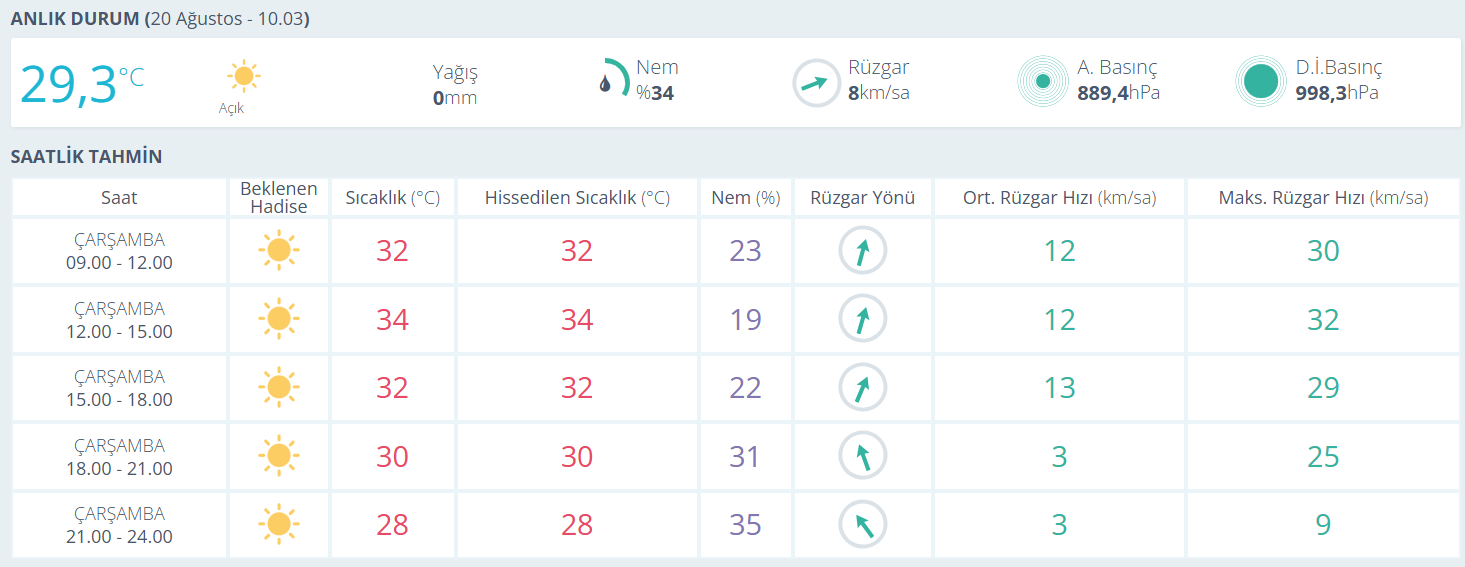Click the Sıcaklık column header
Image resolution: width=1465 pixels, height=567 pixels.
tap(392, 198)
